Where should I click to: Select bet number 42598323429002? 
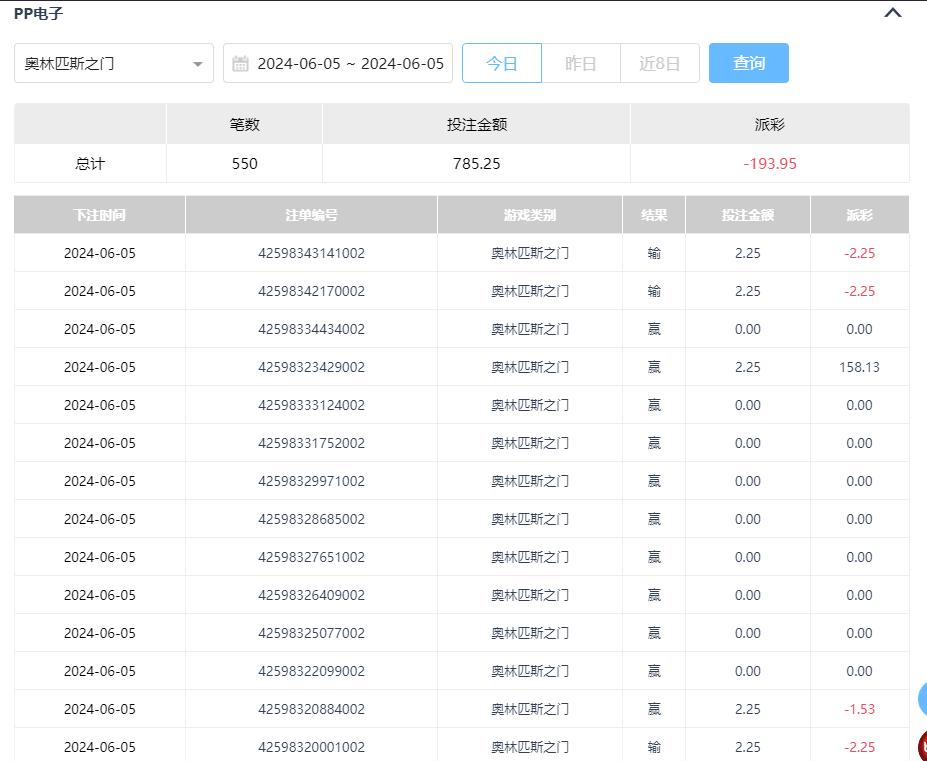(x=311, y=367)
